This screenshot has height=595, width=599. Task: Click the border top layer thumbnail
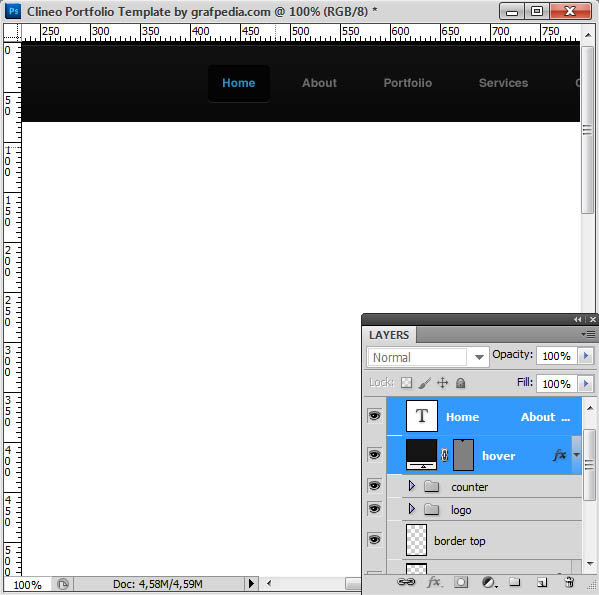point(416,540)
